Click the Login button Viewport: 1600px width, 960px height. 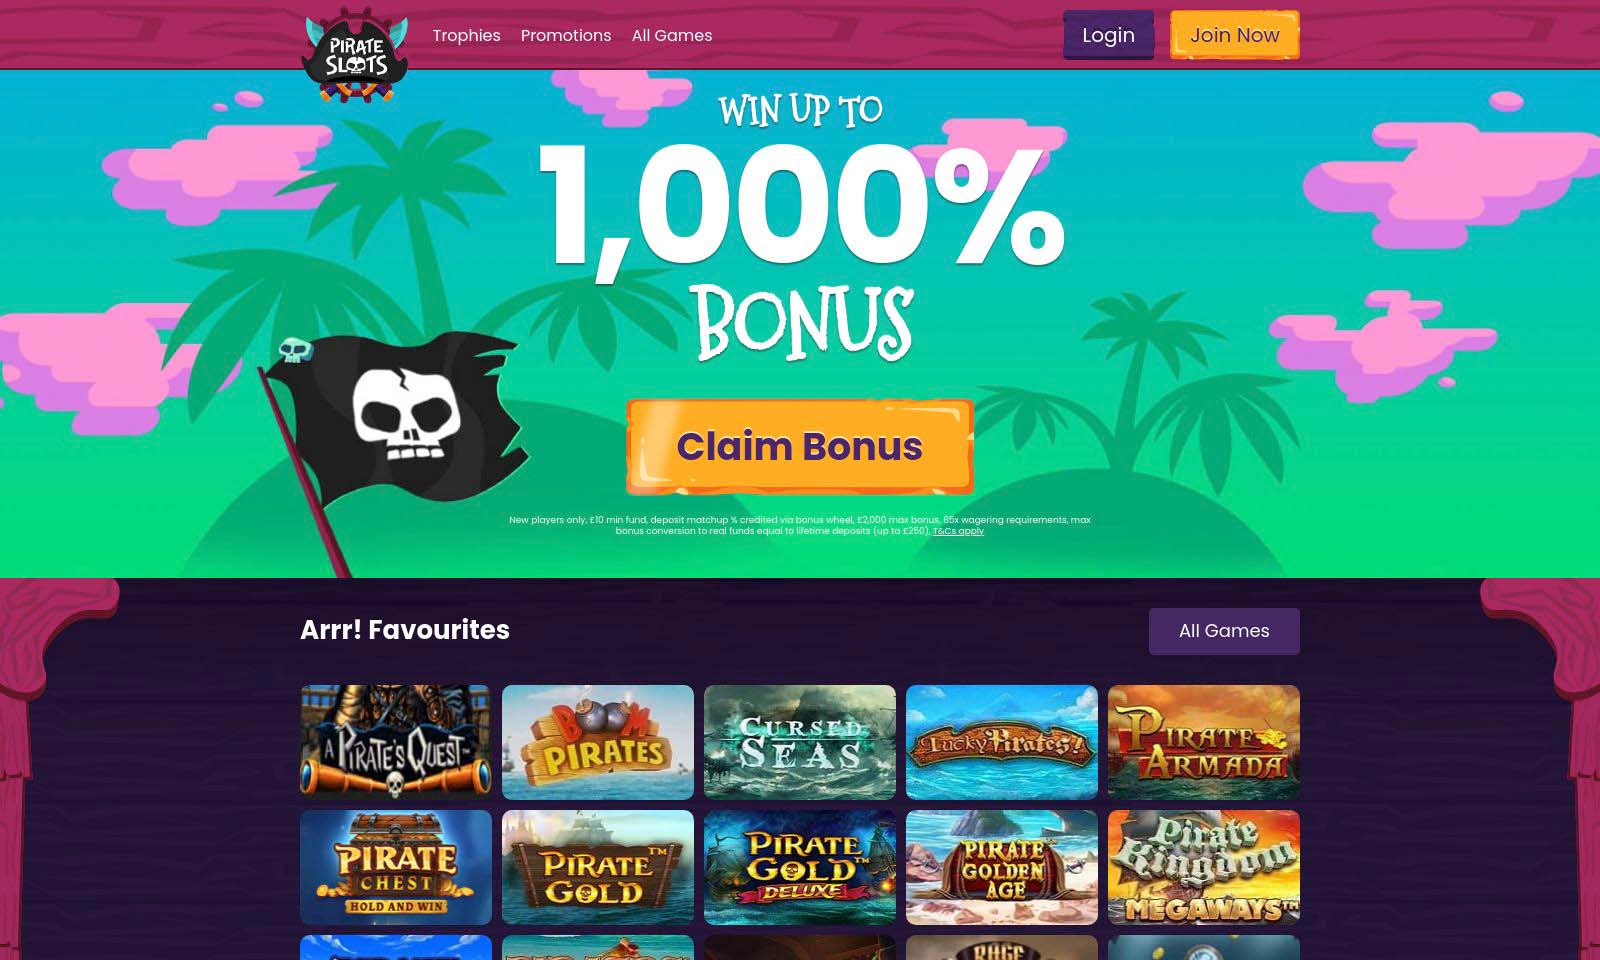click(x=1108, y=35)
